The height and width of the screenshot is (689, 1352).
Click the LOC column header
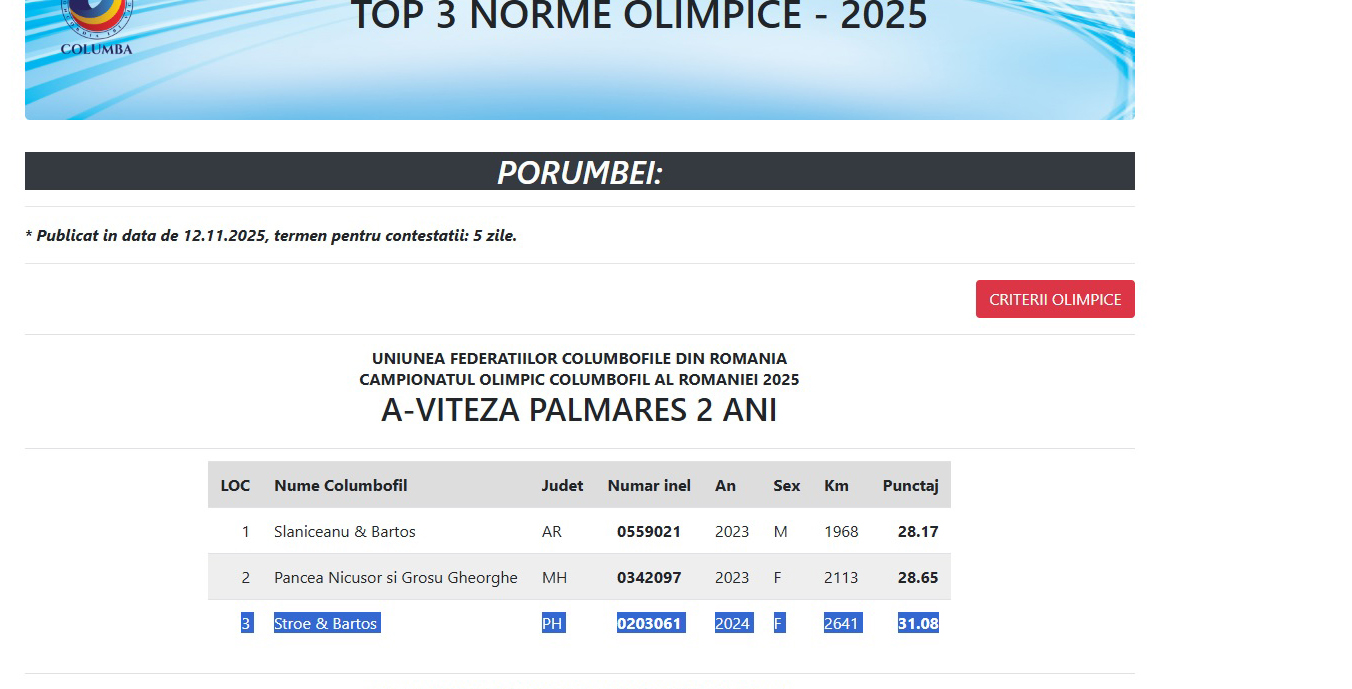point(236,485)
